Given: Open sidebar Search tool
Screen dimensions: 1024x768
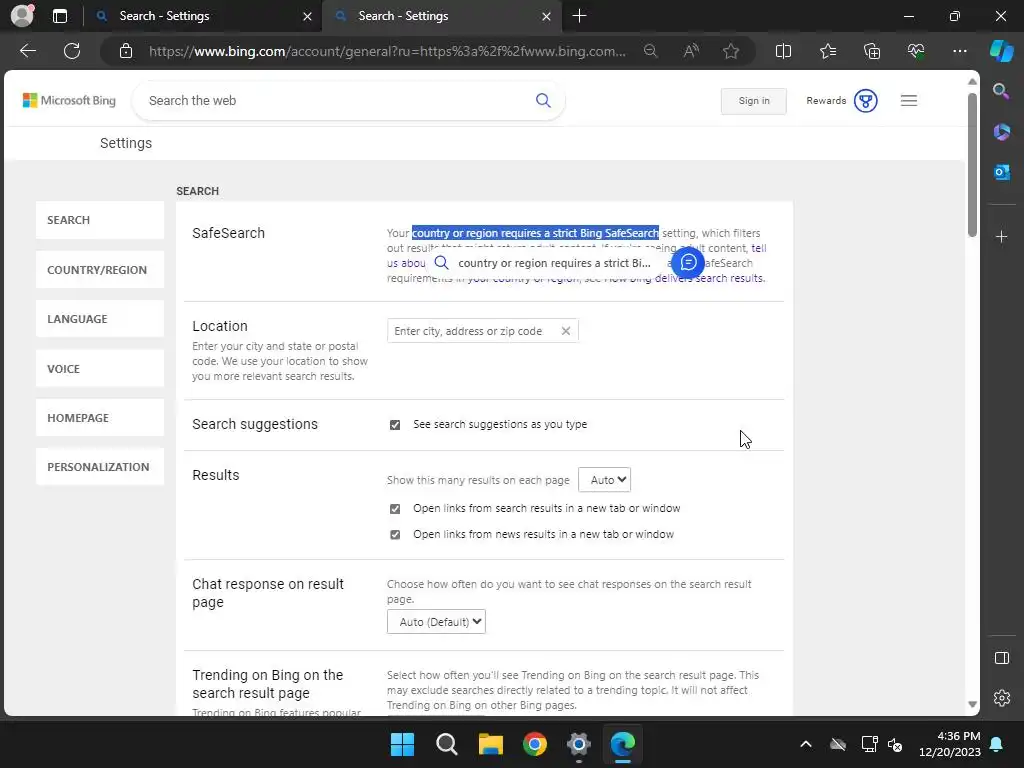Looking at the screenshot, I should 1001,91.
